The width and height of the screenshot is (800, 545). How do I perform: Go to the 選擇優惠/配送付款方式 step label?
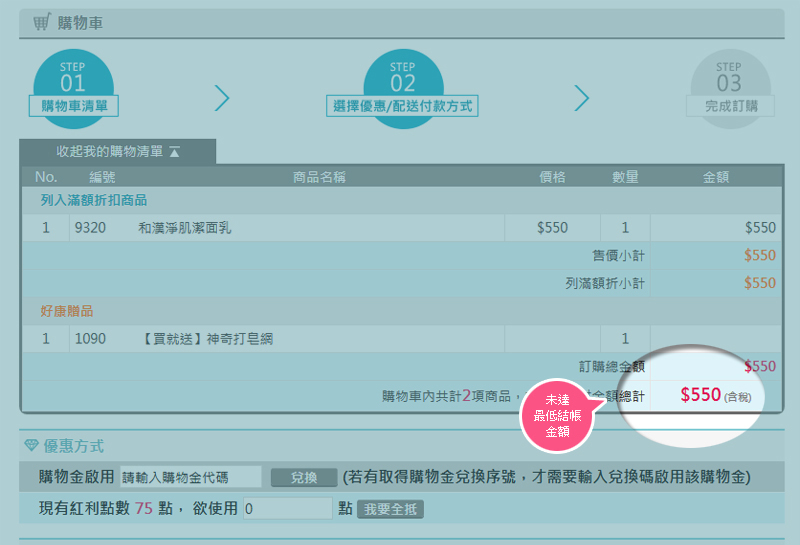click(x=402, y=106)
